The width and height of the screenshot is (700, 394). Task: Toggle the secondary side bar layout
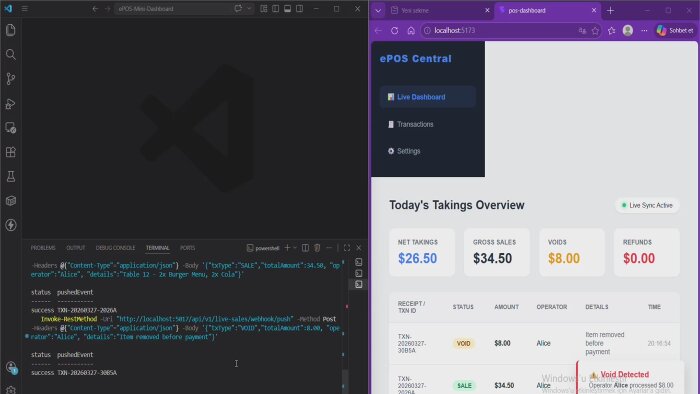pos(300,8)
